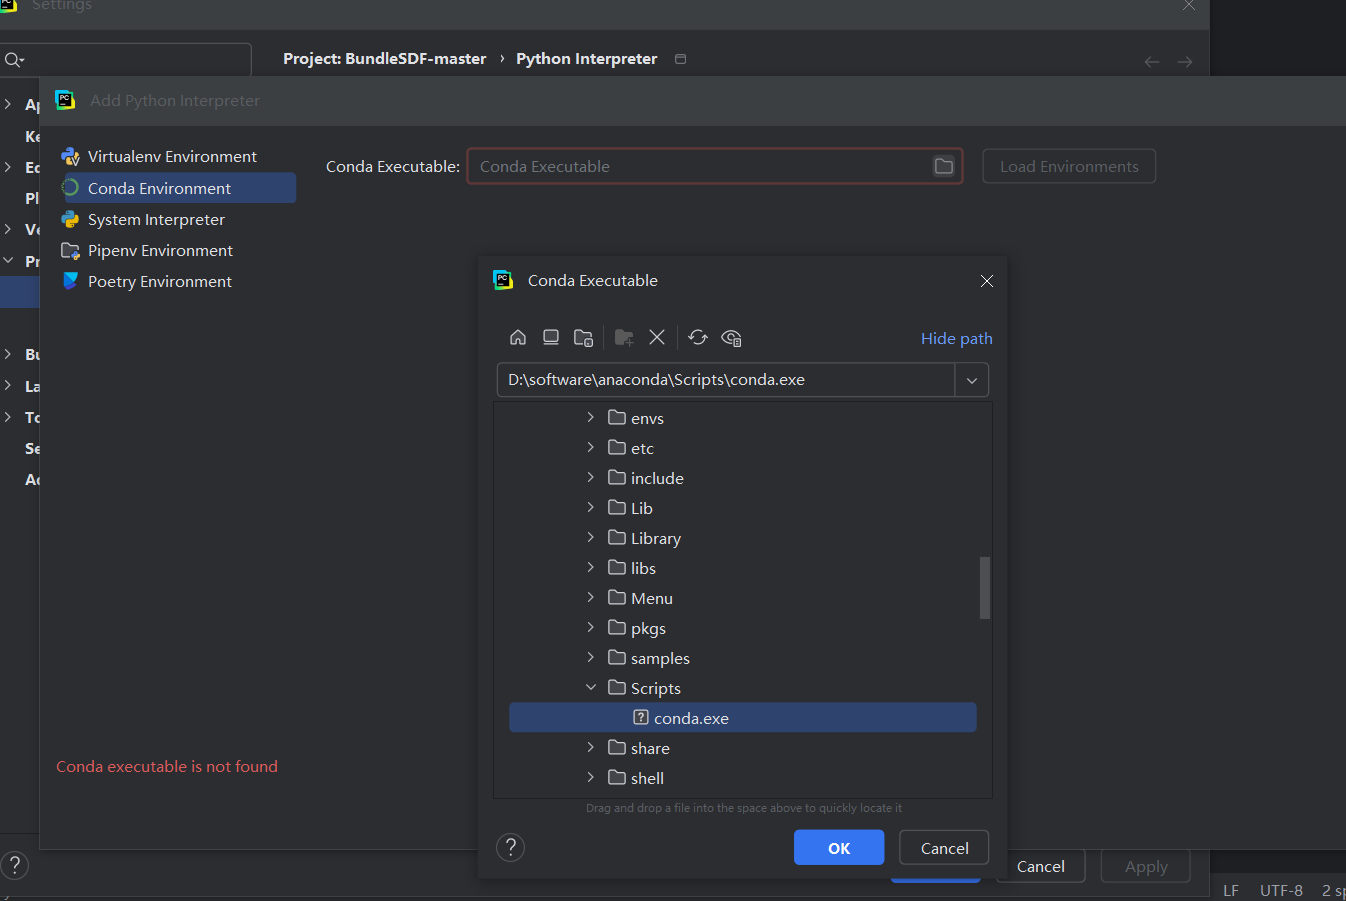This screenshot has width=1346, height=901.
Task: Close the Conda Executable dialog
Action: coord(987,281)
